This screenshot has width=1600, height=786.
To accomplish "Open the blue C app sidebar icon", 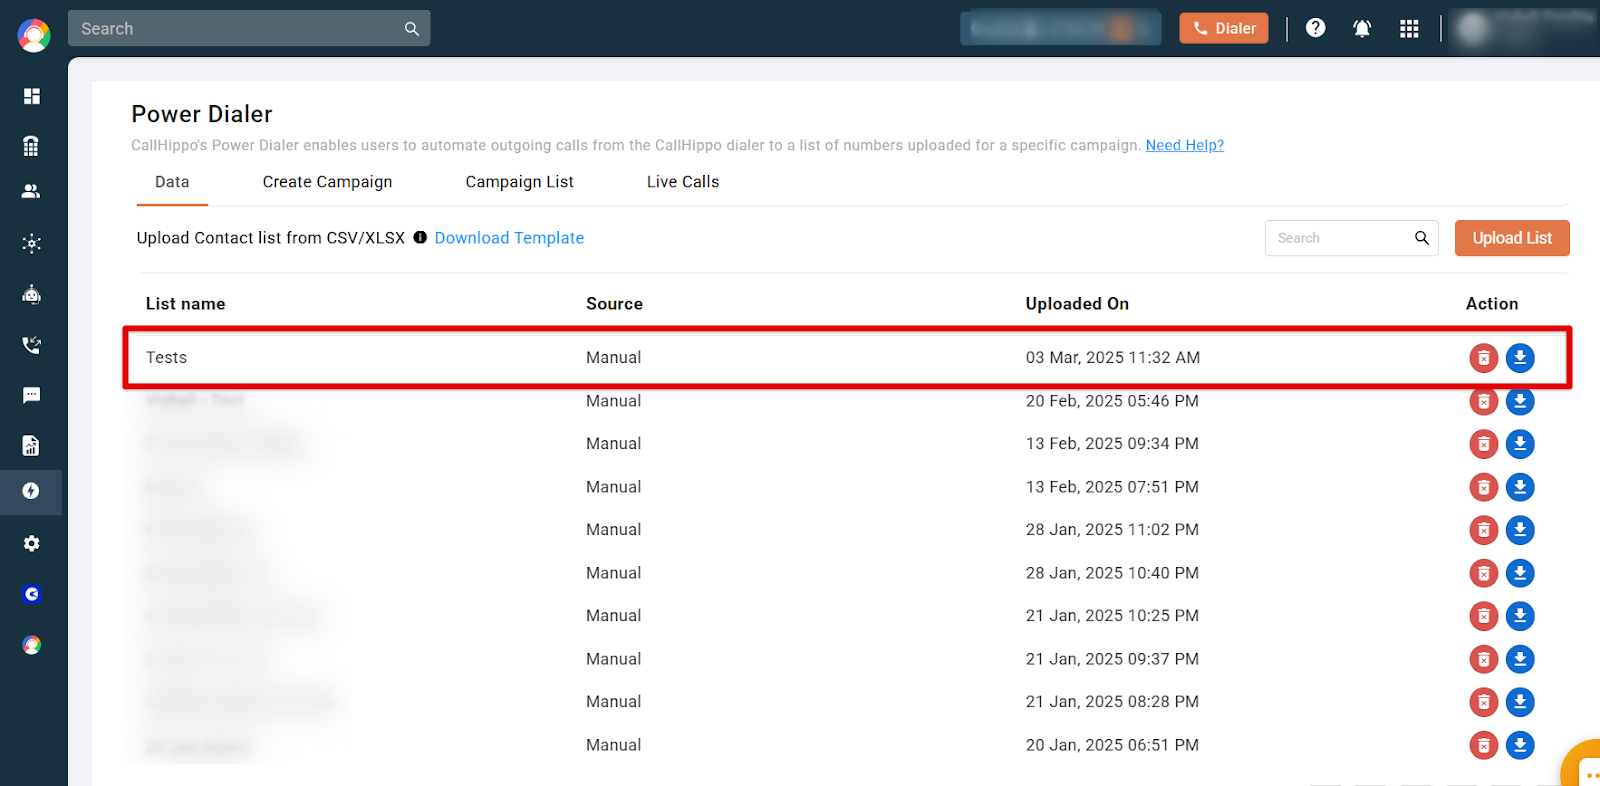I will click(32, 594).
